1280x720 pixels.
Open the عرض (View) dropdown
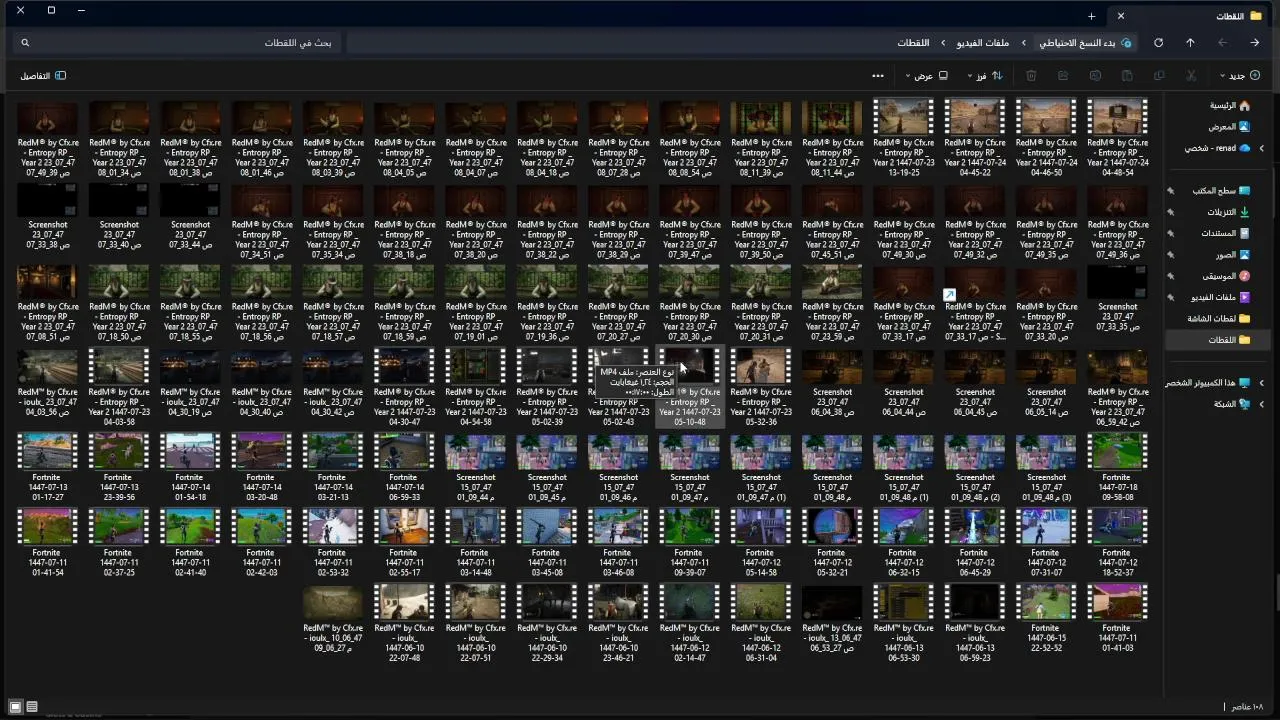pyautogui.click(x=927, y=76)
